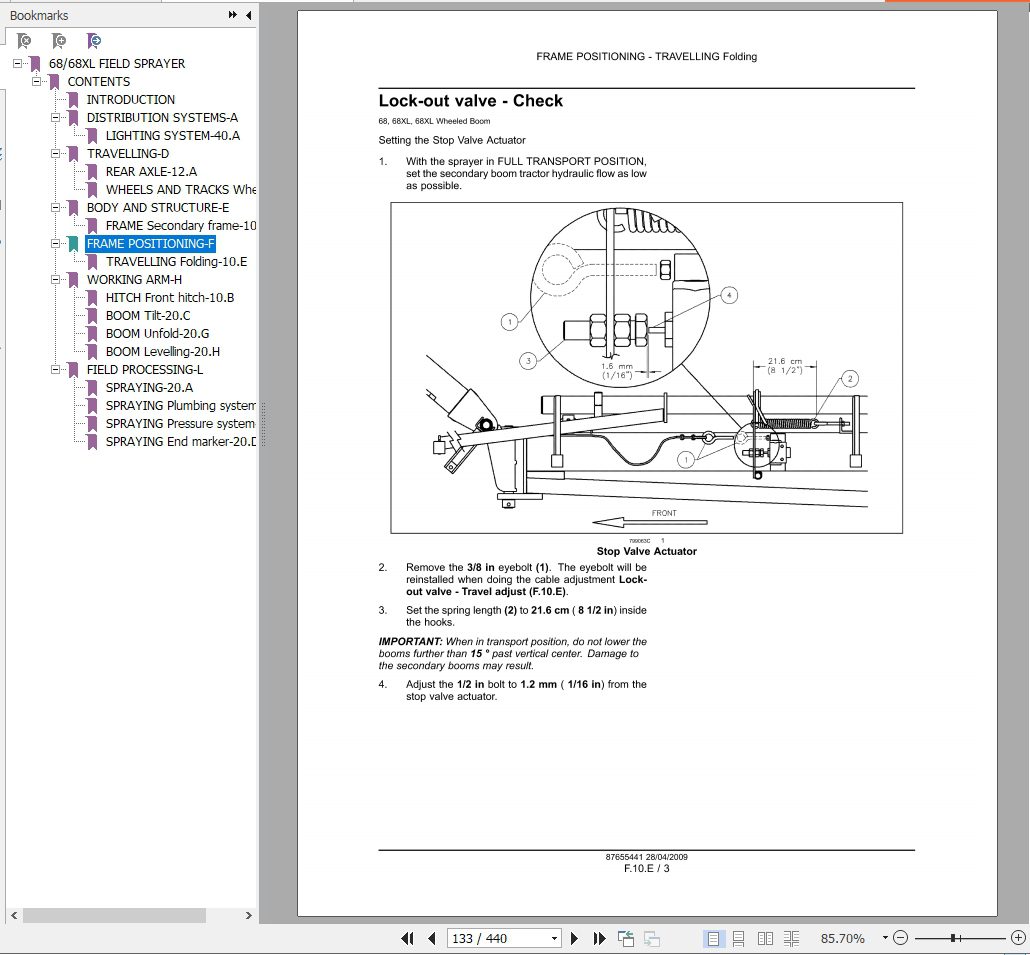1030x955 pixels.
Task: Click the teal bookmark icon of FRAME POSITIONING-F
Action: tap(74, 244)
